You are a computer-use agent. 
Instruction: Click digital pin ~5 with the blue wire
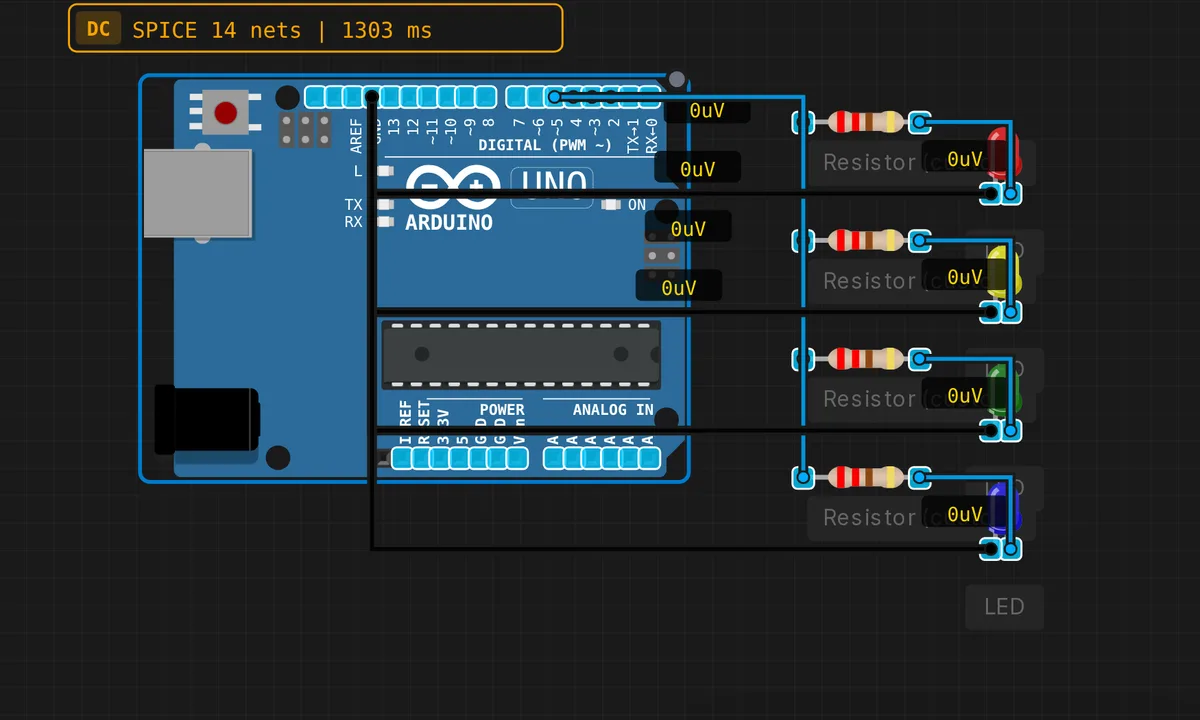(554, 97)
